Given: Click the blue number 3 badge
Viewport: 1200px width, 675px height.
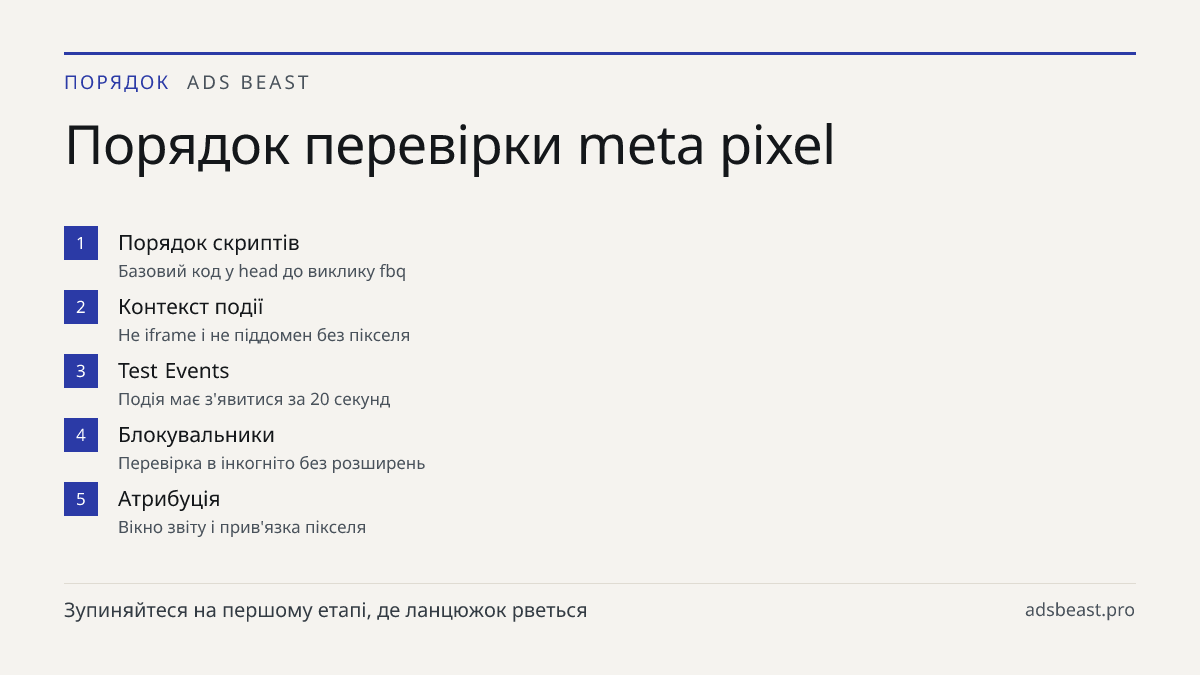Looking at the screenshot, I should (x=81, y=371).
